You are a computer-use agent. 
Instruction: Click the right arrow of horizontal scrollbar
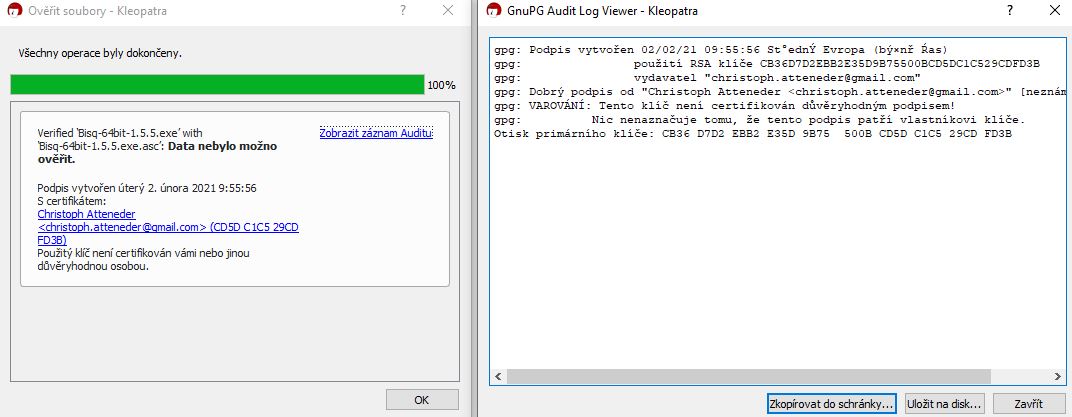[x=1056, y=378]
